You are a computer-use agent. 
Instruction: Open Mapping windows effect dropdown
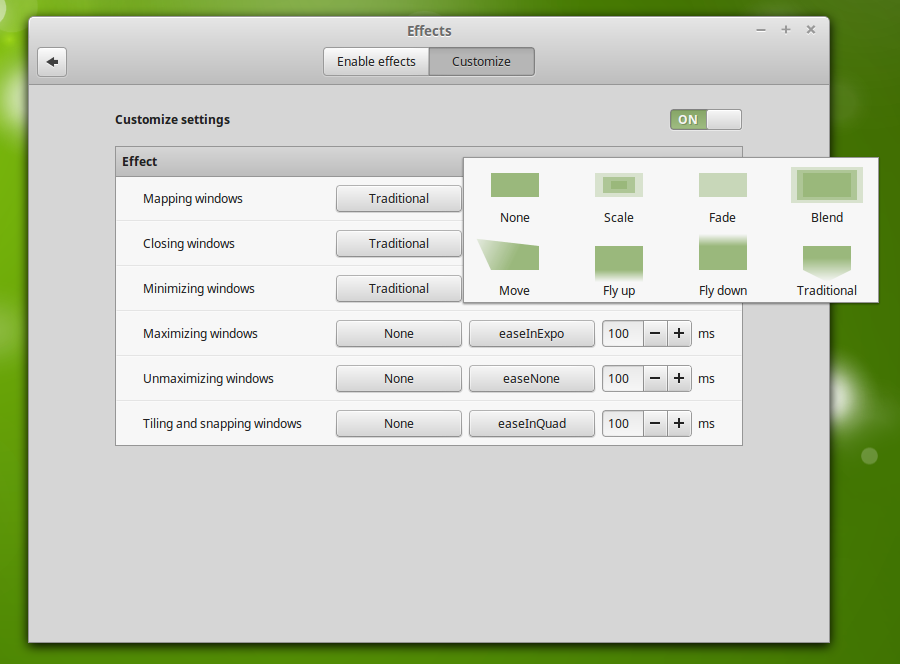[398, 199]
